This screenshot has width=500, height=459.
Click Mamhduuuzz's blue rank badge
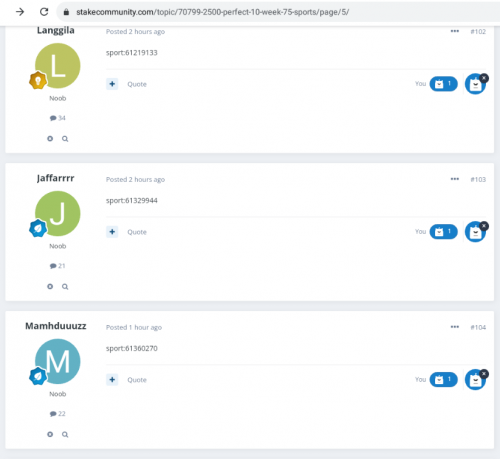pos(38,376)
